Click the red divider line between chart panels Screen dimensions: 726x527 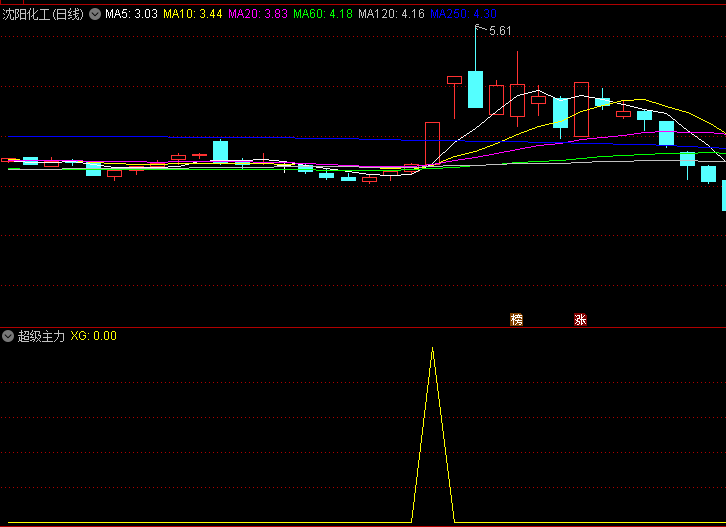point(363,327)
